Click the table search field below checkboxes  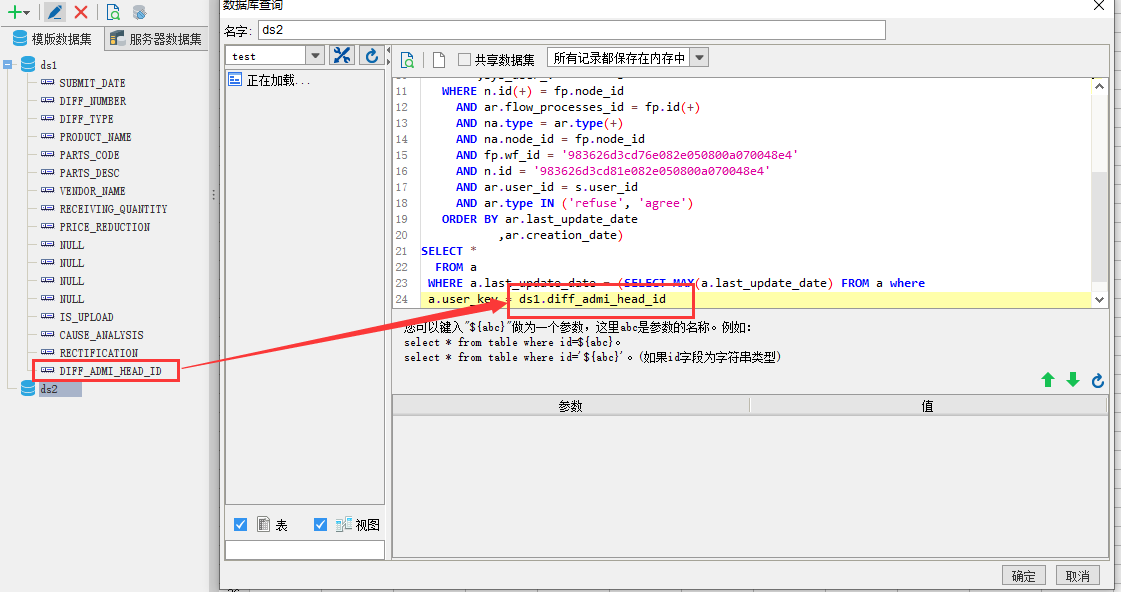[x=305, y=549]
